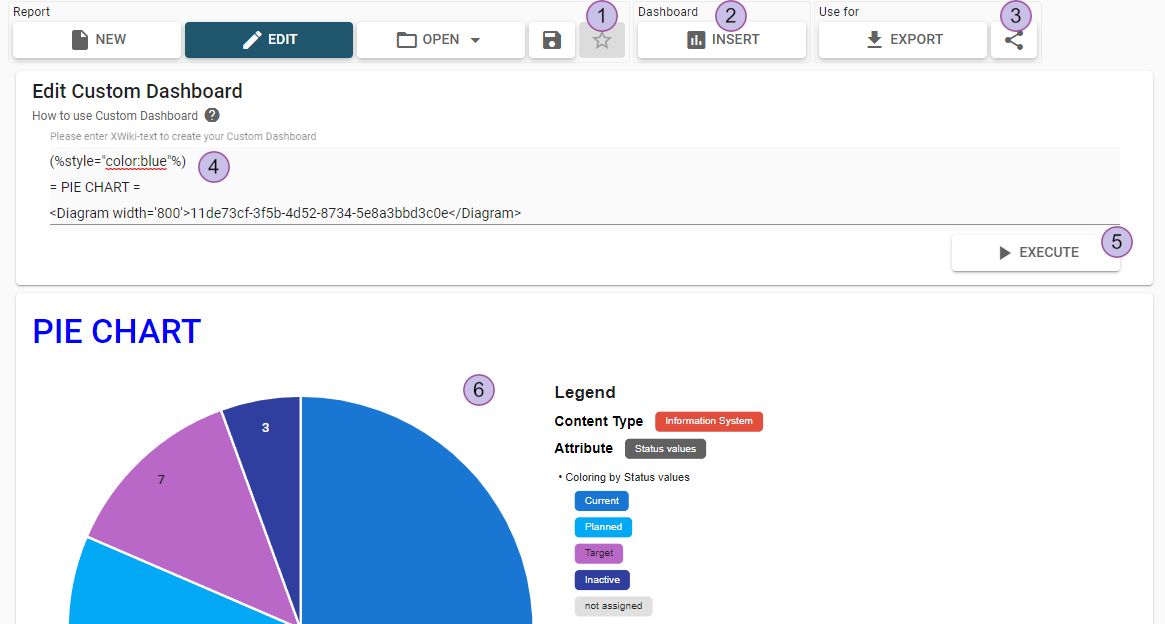
Task: Run the dashboard with EXECUTE button
Action: (x=1036, y=253)
